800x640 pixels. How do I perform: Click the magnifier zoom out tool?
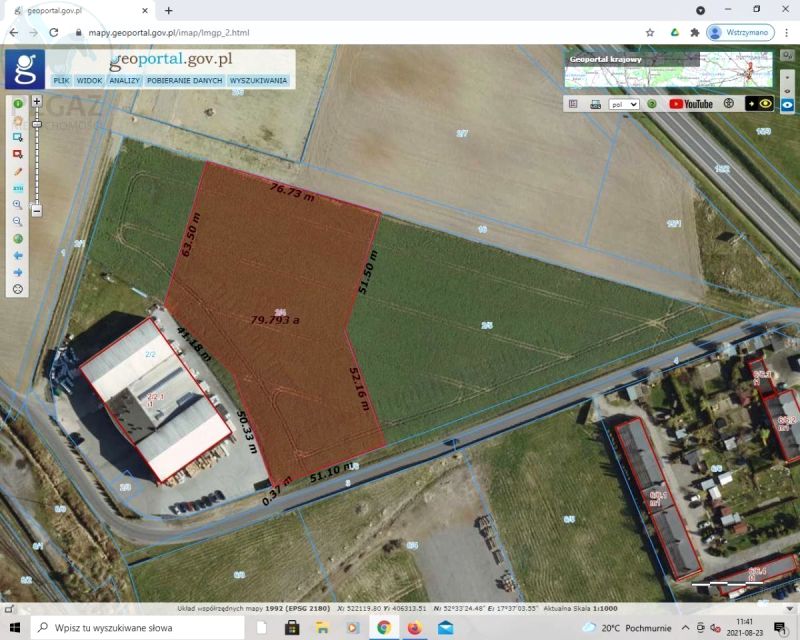coord(18,222)
